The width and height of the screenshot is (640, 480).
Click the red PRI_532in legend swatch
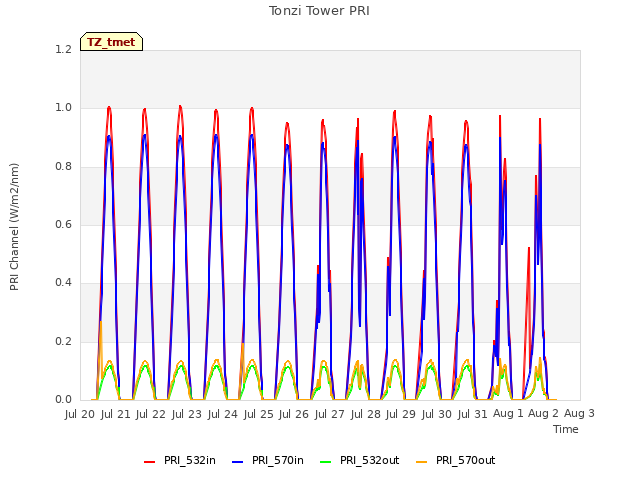coord(149,462)
